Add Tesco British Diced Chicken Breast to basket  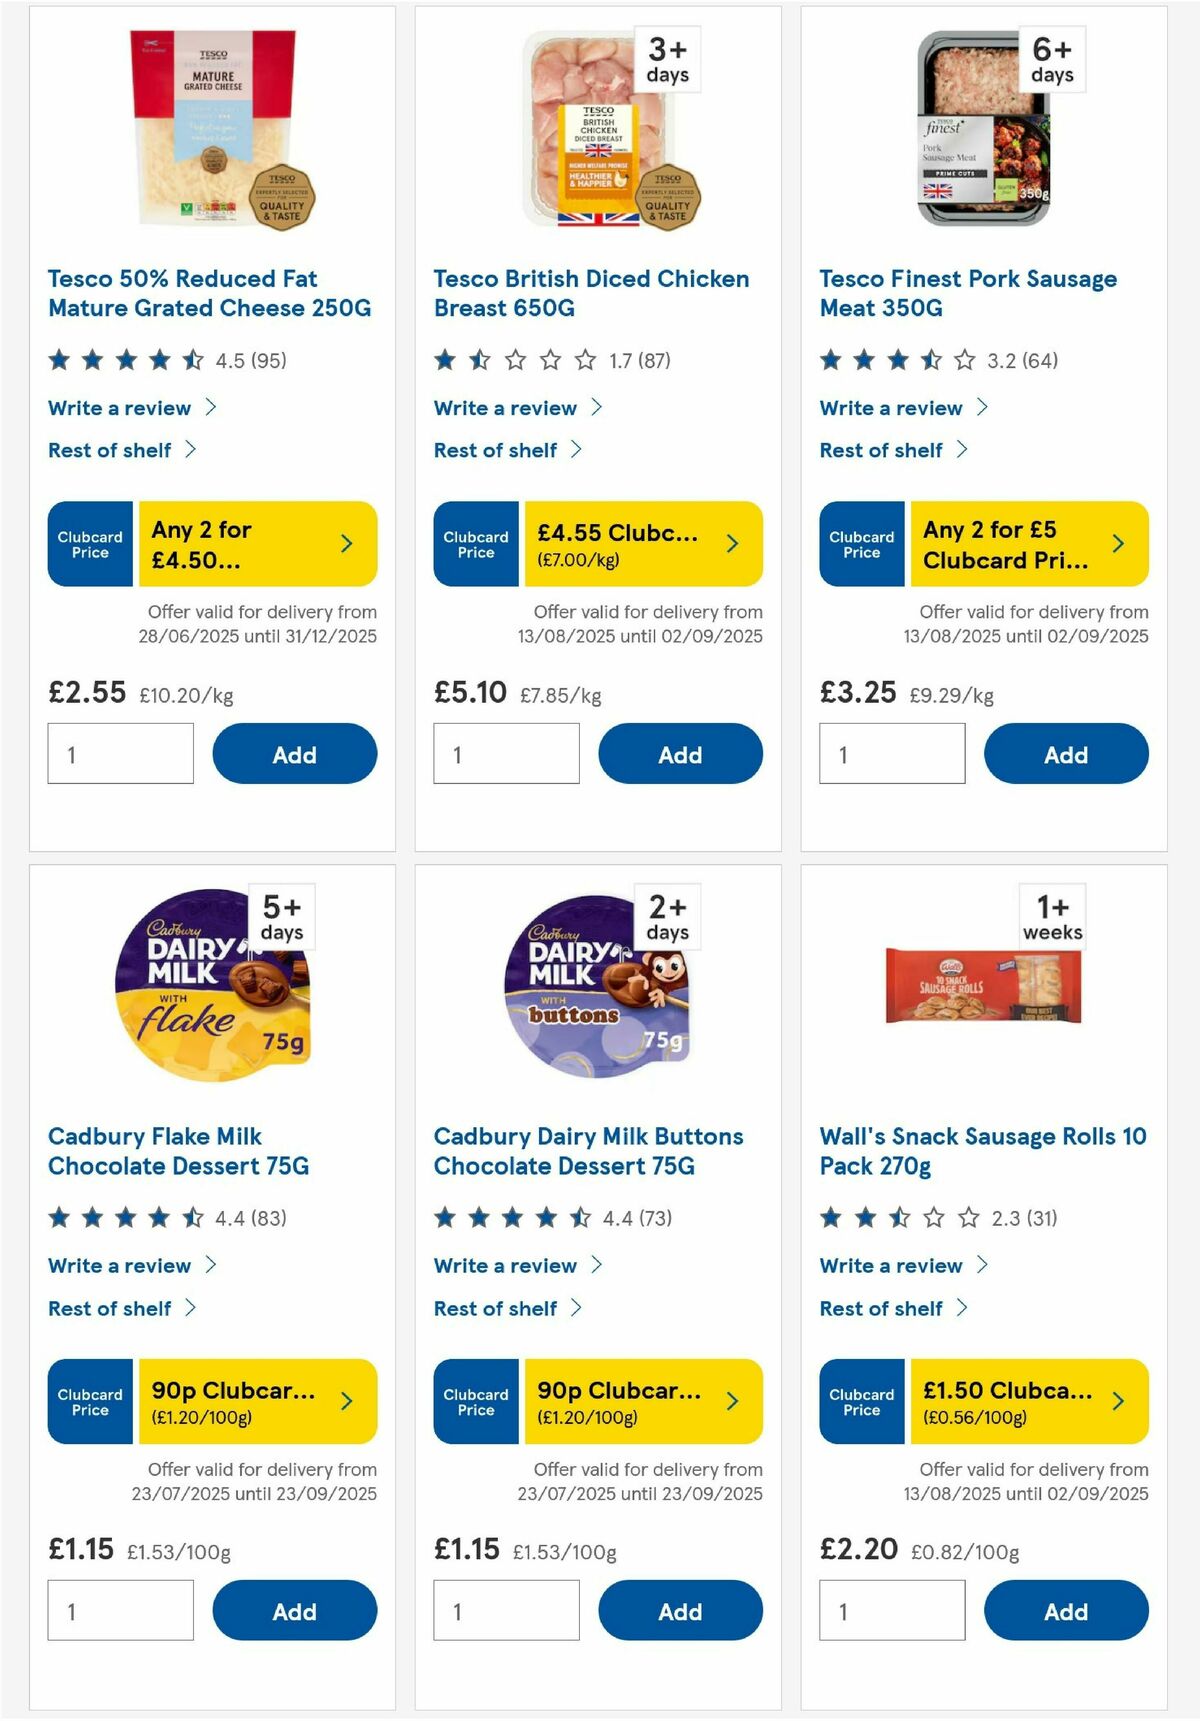coord(680,753)
